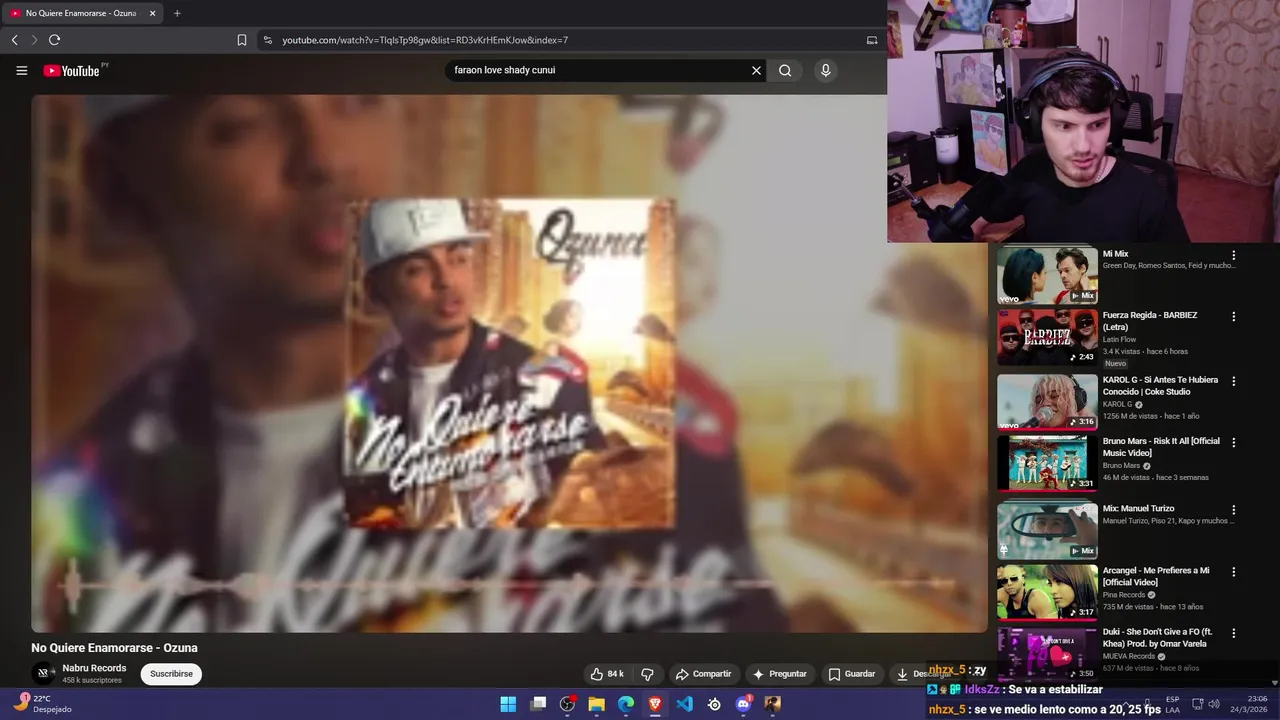Screen dimensions: 1280x720
Task: Go back one page in browser
Action: (14, 40)
